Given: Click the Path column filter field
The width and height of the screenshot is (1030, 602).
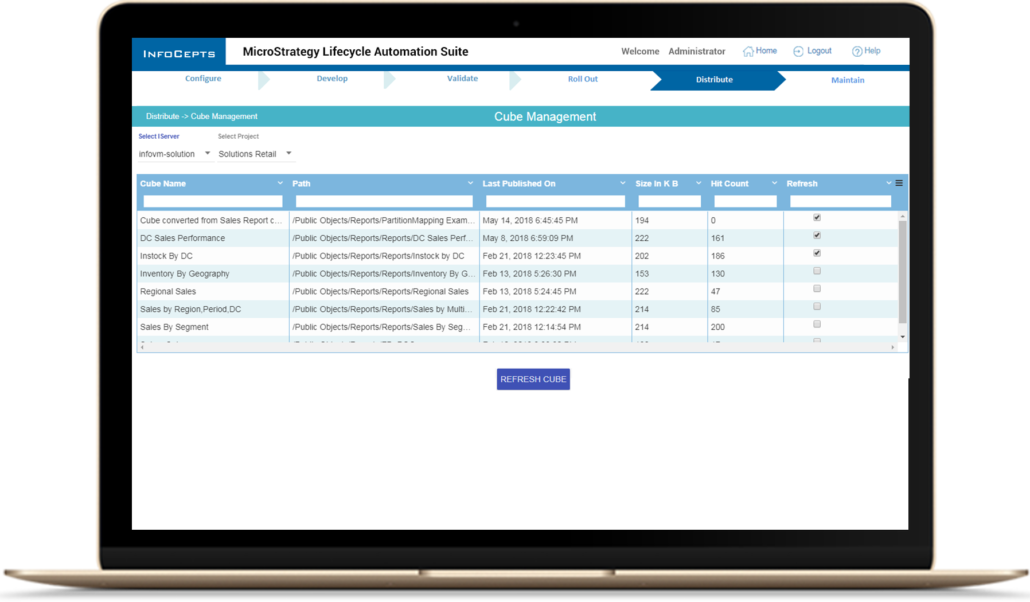Looking at the screenshot, I should pyautogui.click(x=384, y=201).
